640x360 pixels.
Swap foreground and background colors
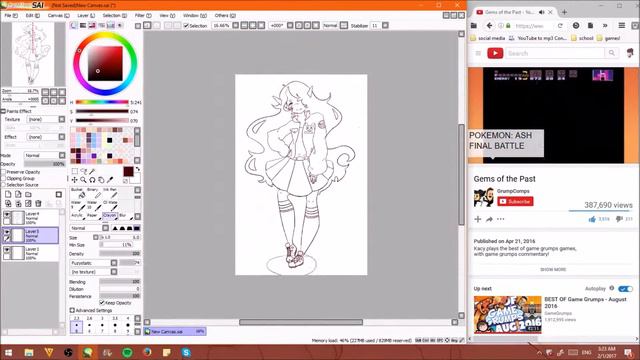pos(138,169)
